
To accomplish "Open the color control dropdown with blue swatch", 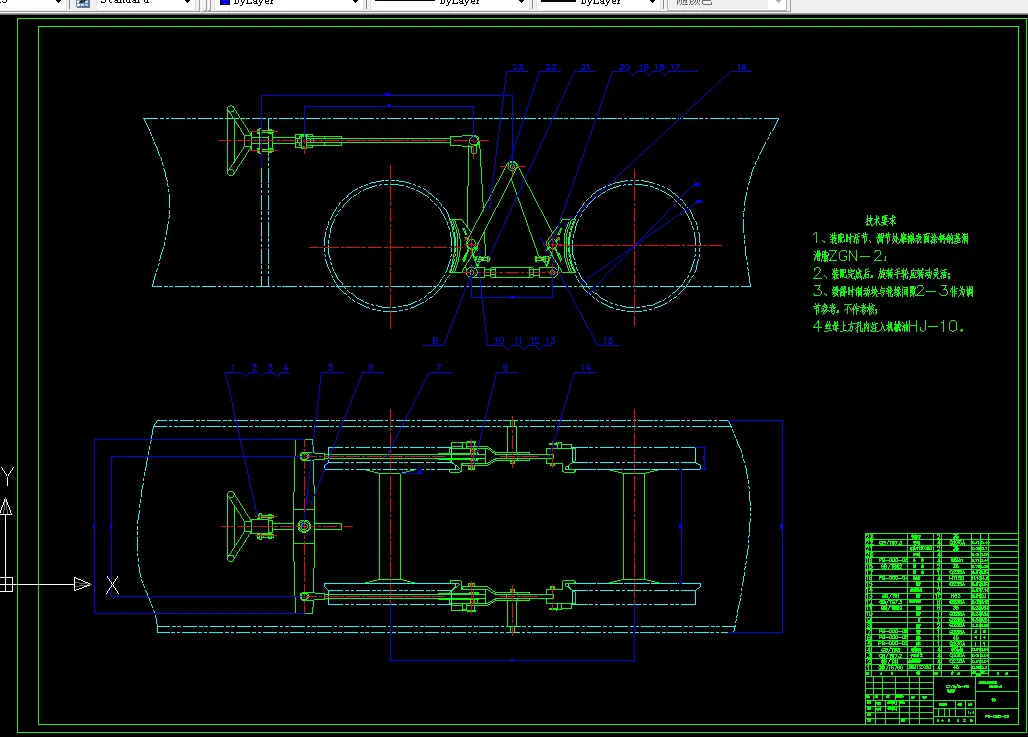I will tap(289, 3).
